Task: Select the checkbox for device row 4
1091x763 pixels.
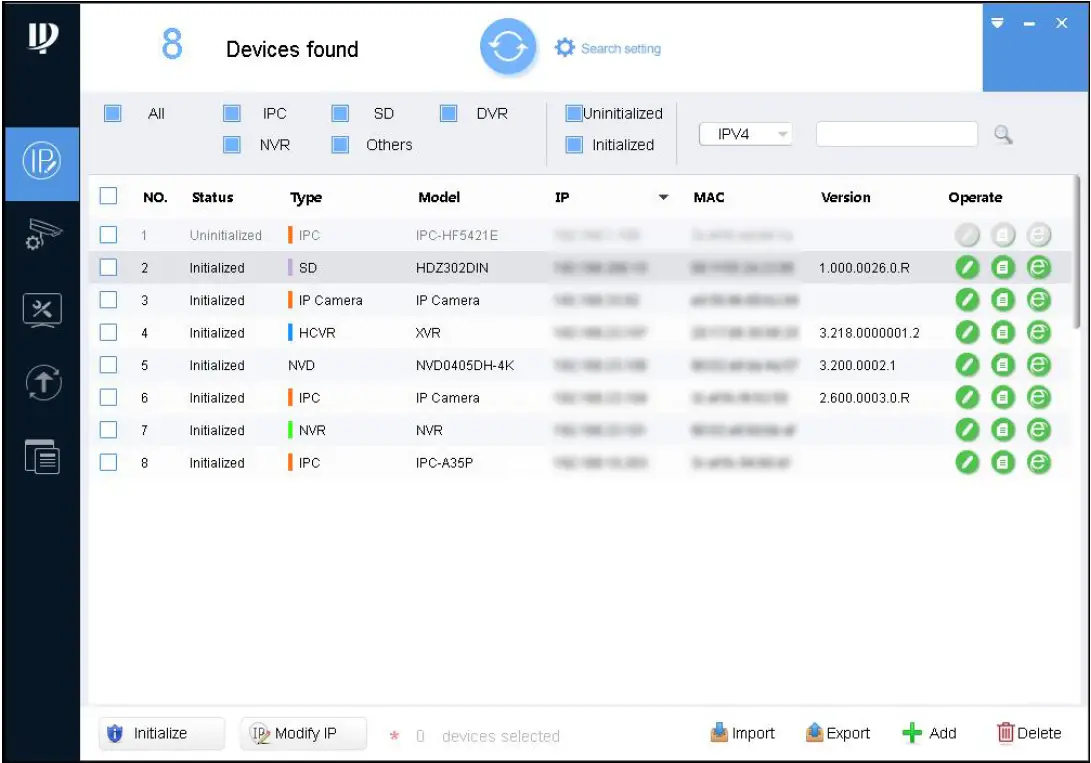Action: point(109,332)
